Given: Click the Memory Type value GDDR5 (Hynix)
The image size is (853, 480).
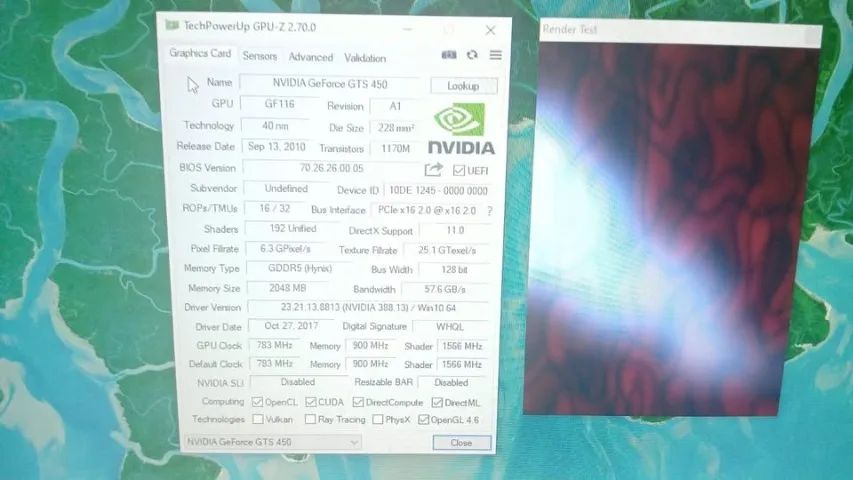Looking at the screenshot, I should pyautogui.click(x=300, y=268).
